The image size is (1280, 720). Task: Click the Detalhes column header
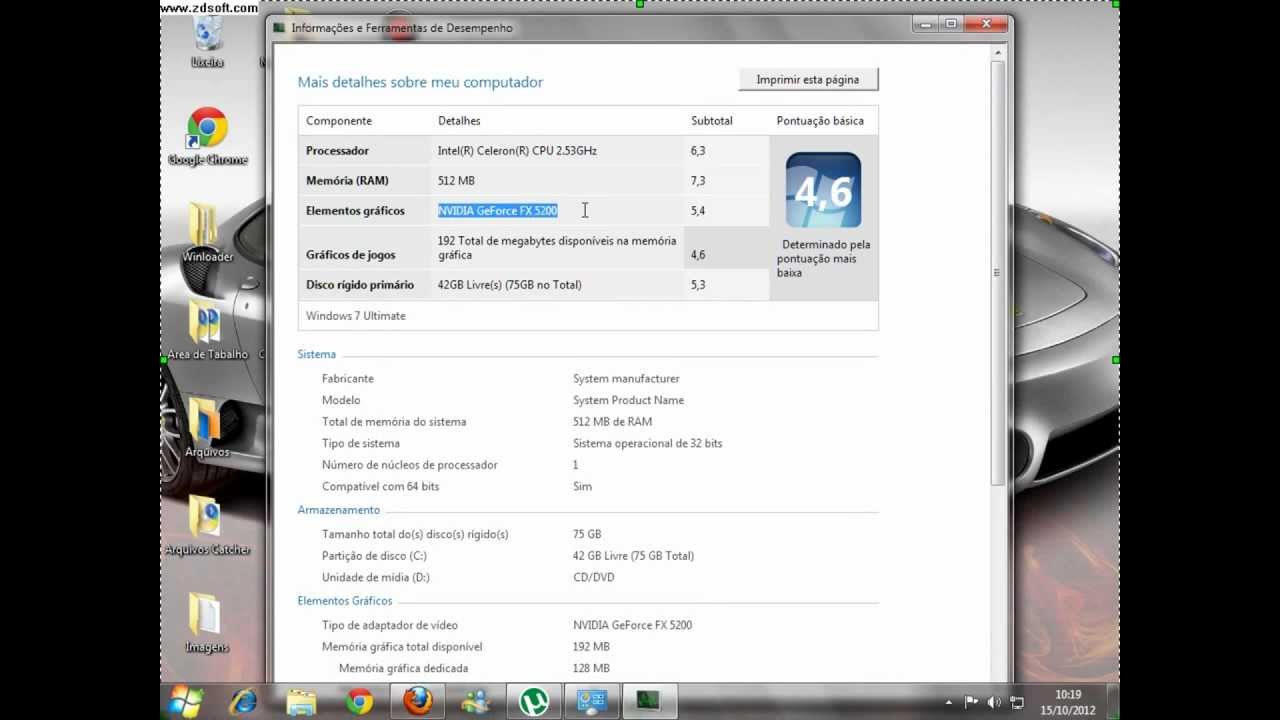click(x=459, y=121)
